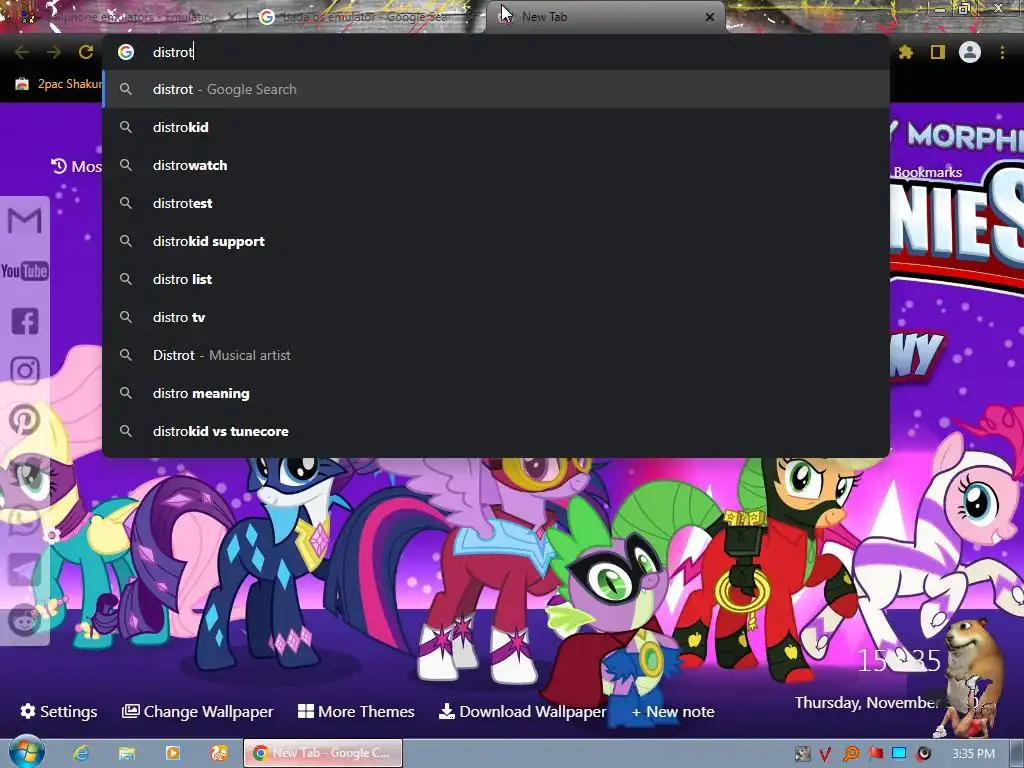Add a New note
Screen dimensions: 1024x768
click(x=673, y=711)
